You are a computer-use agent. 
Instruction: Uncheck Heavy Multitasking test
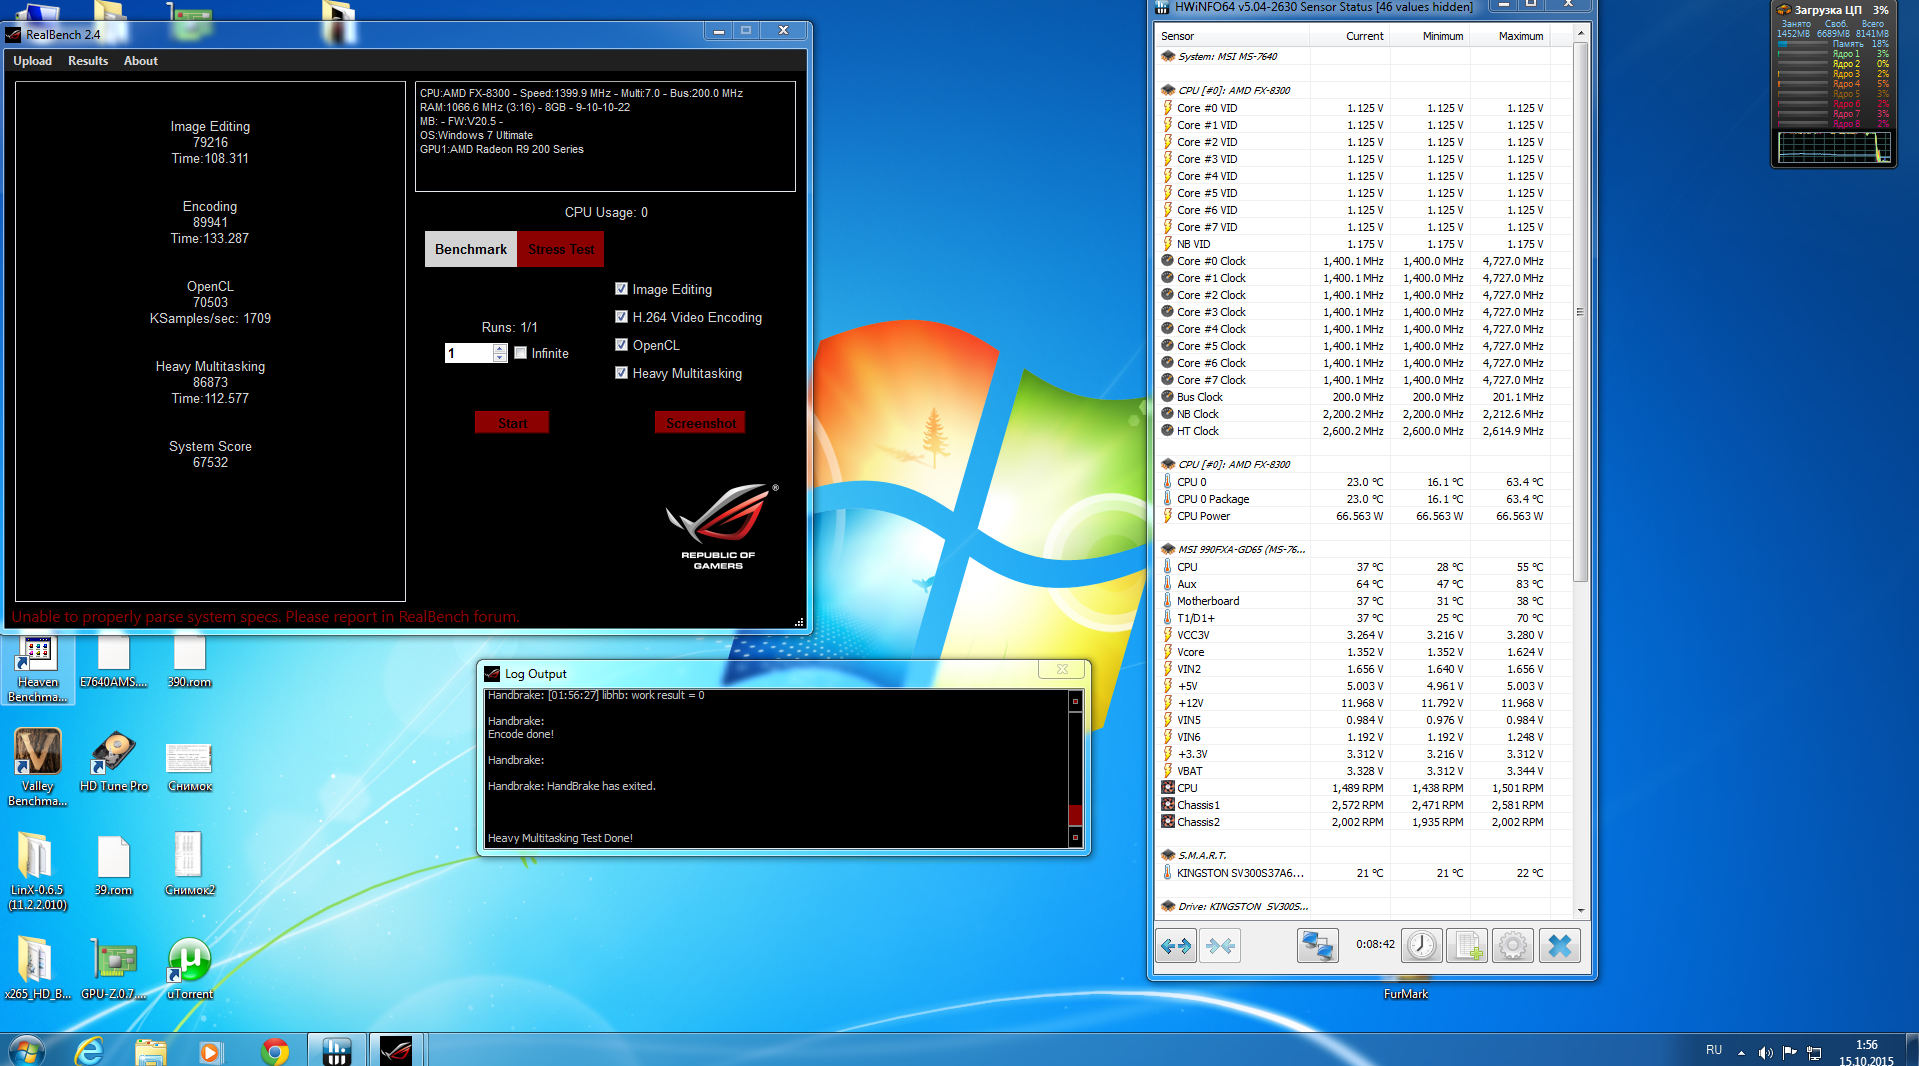pyautogui.click(x=621, y=373)
